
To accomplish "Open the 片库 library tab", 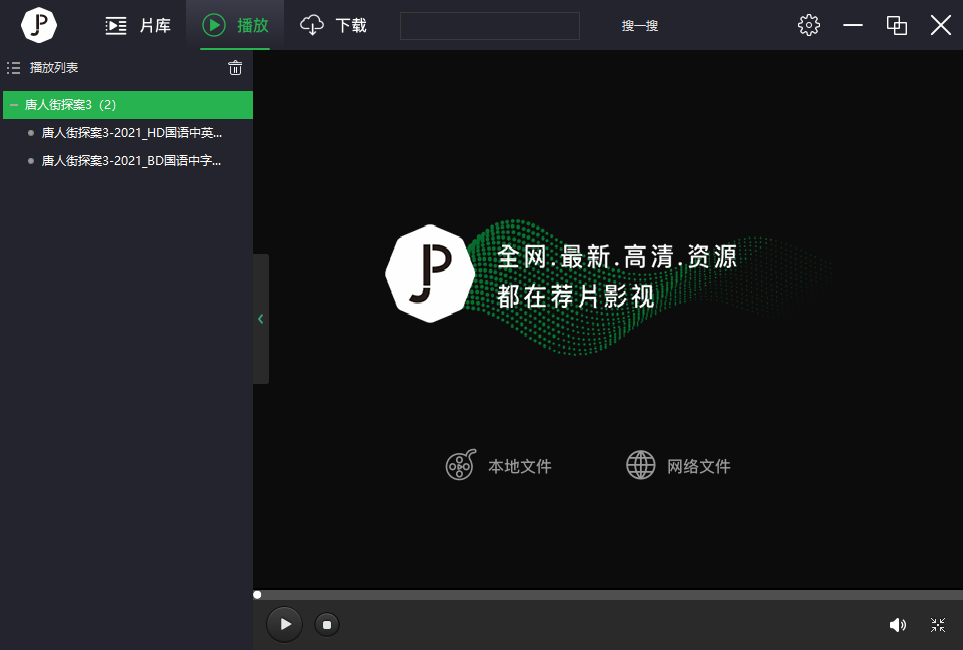I will (138, 25).
